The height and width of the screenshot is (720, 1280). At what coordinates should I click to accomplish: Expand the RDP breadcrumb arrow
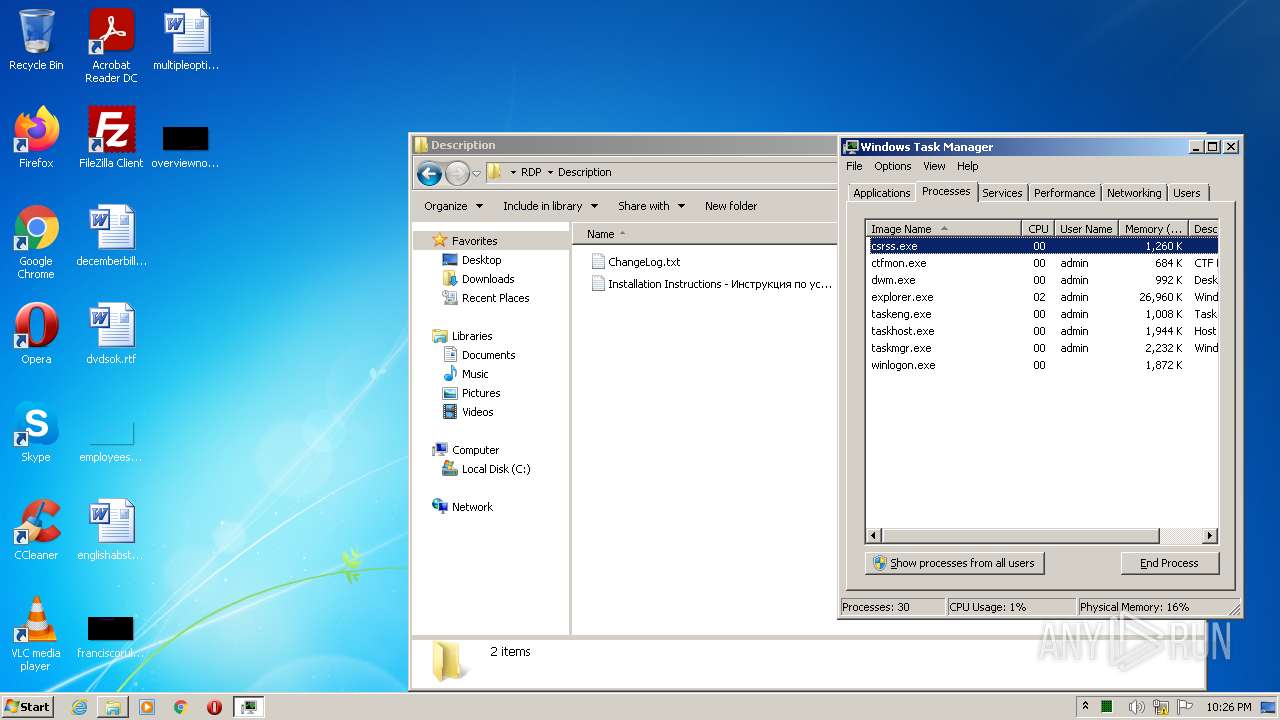pyautogui.click(x=550, y=172)
